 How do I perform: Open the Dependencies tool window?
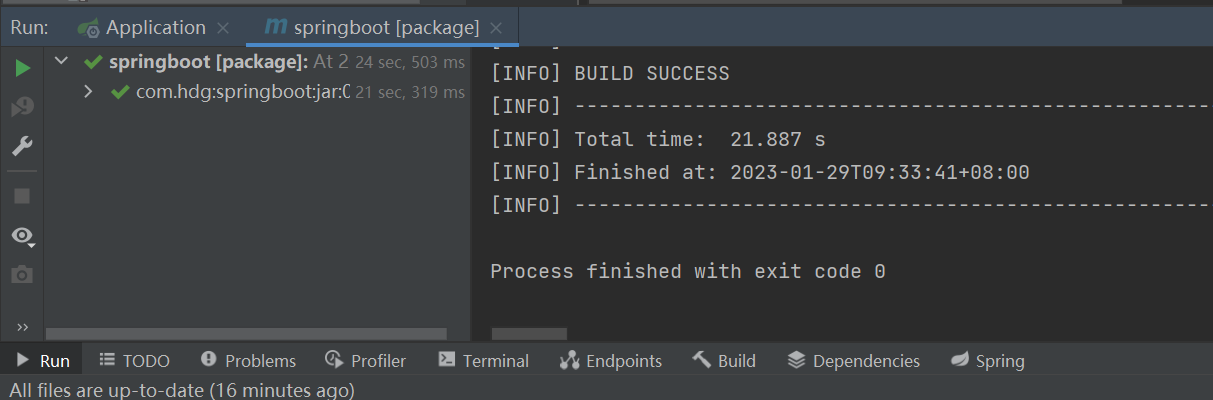854,361
